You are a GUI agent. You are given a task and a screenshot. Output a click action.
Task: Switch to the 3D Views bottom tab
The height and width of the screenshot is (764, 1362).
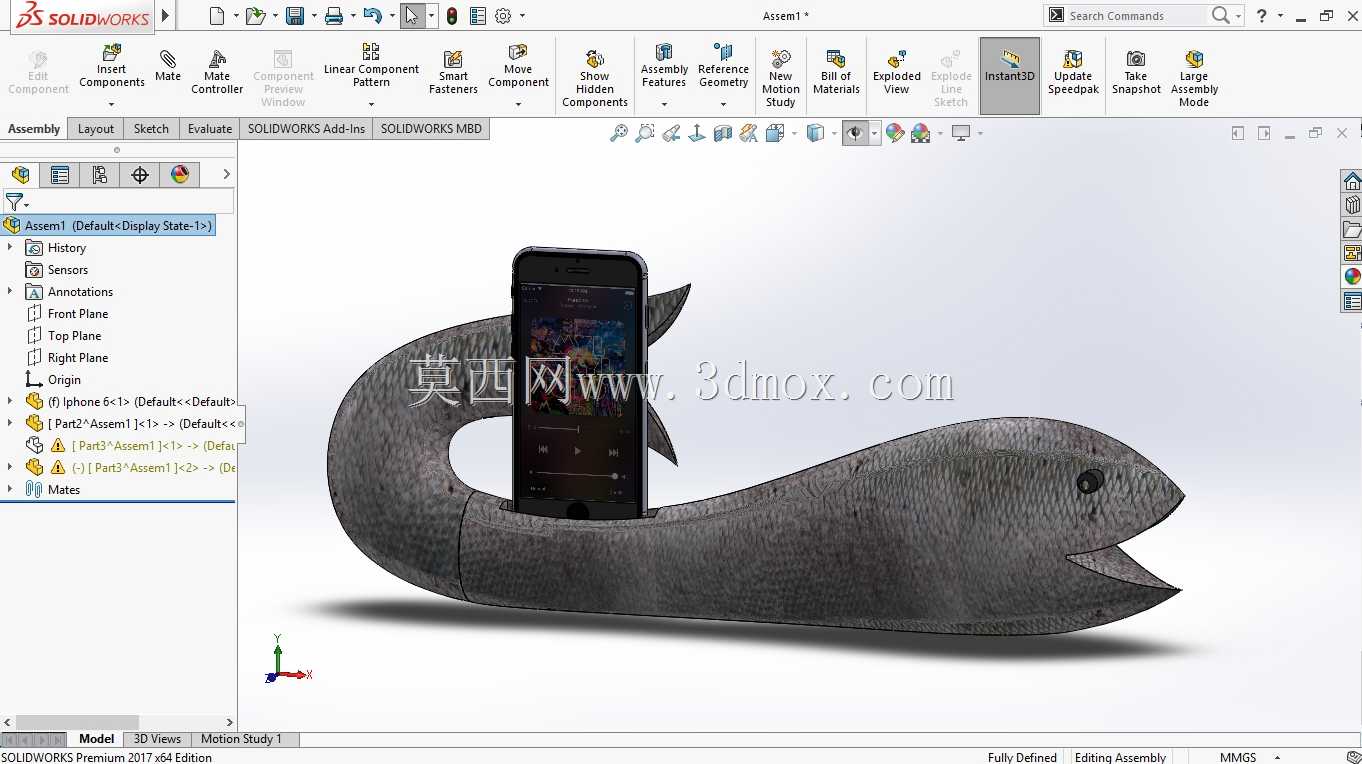tap(157, 739)
